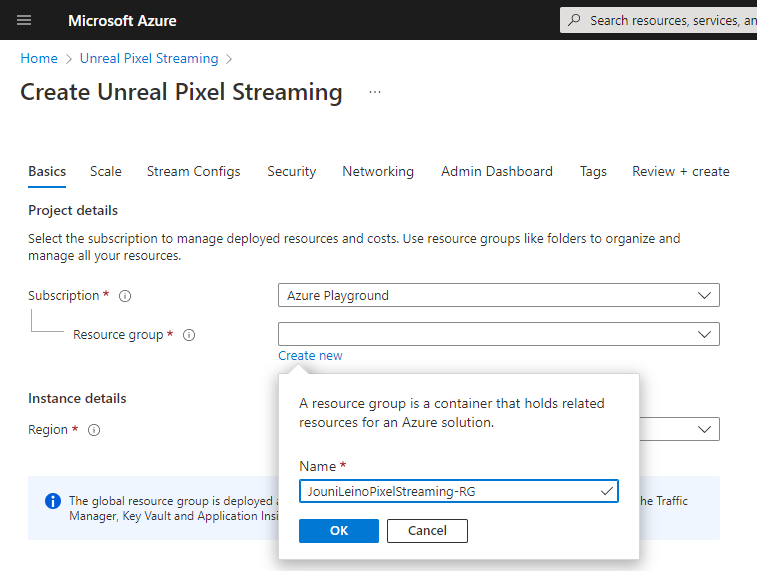Go to the Networking tab
757x571 pixels.
point(378,171)
